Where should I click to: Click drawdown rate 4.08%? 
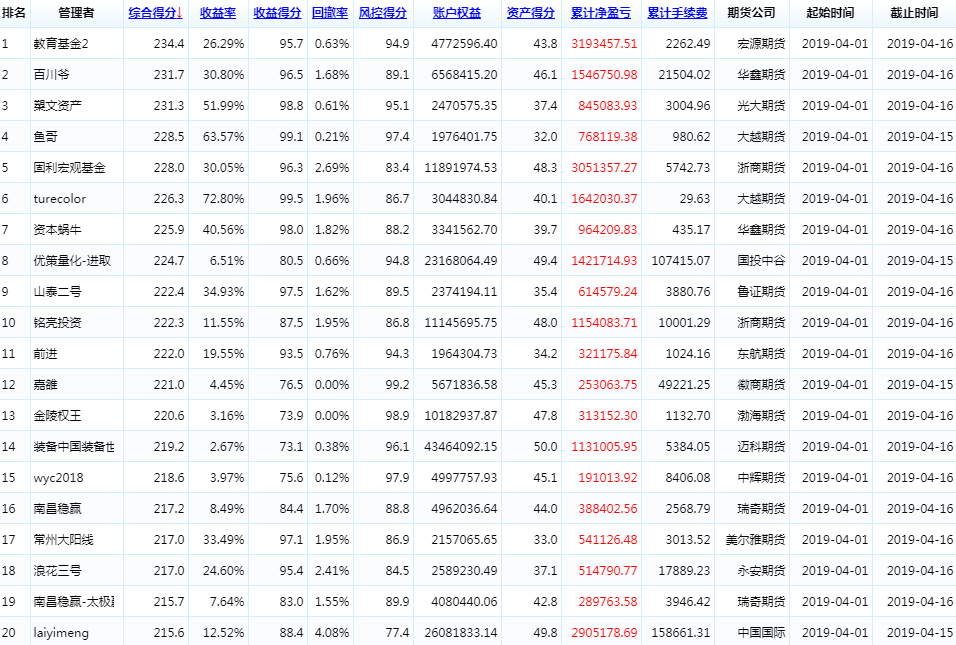tap(332, 633)
